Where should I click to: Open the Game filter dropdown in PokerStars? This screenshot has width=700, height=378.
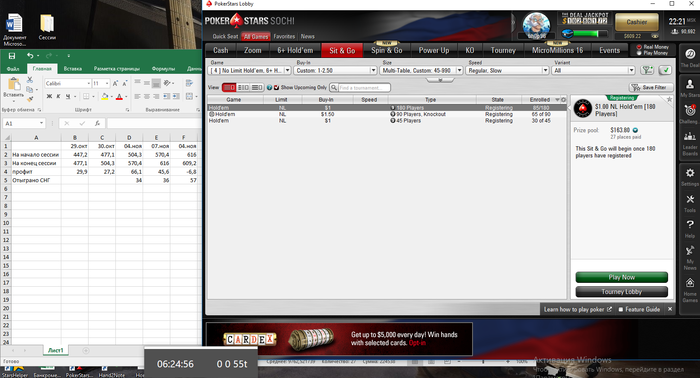pyautogui.click(x=250, y=71)
